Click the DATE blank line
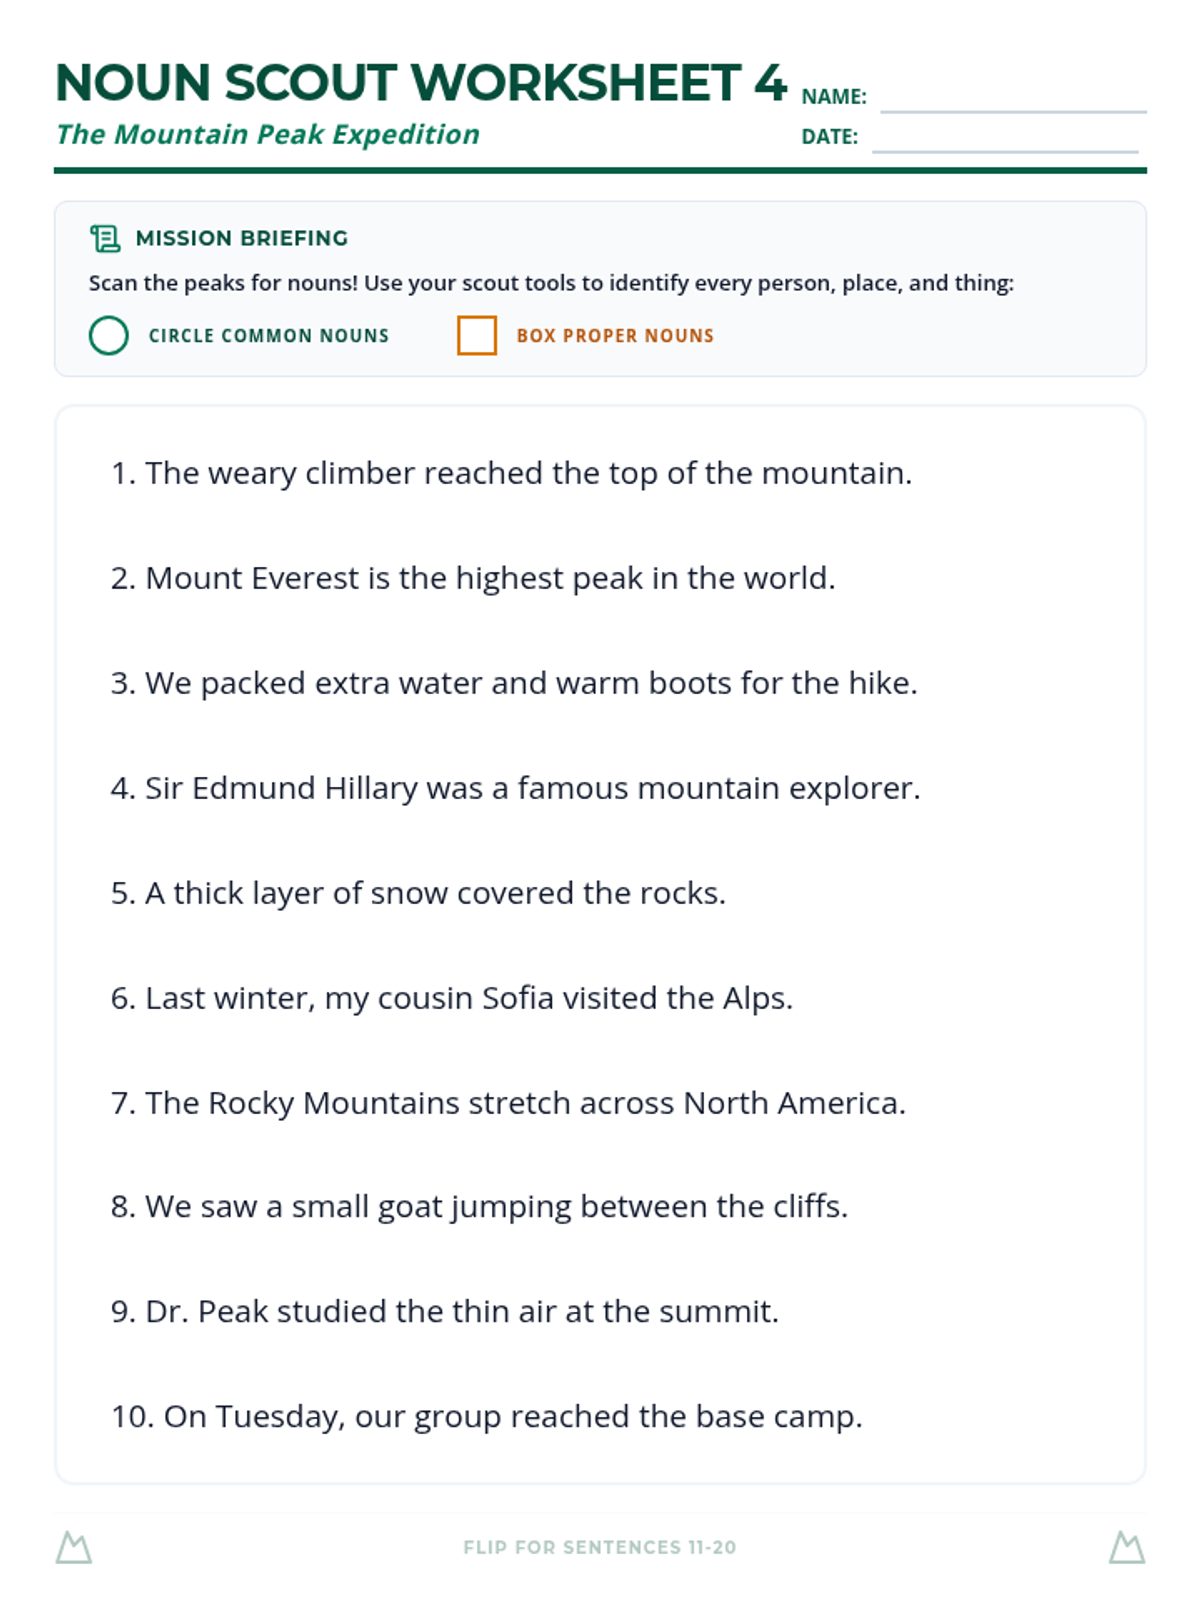 (x=1005, y=151)
